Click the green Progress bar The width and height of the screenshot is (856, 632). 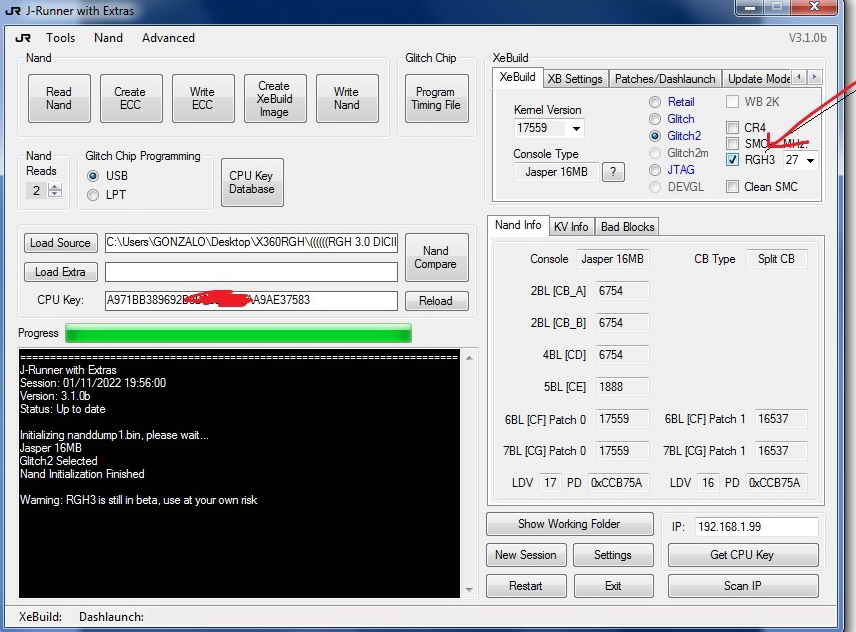click(238, 333)
